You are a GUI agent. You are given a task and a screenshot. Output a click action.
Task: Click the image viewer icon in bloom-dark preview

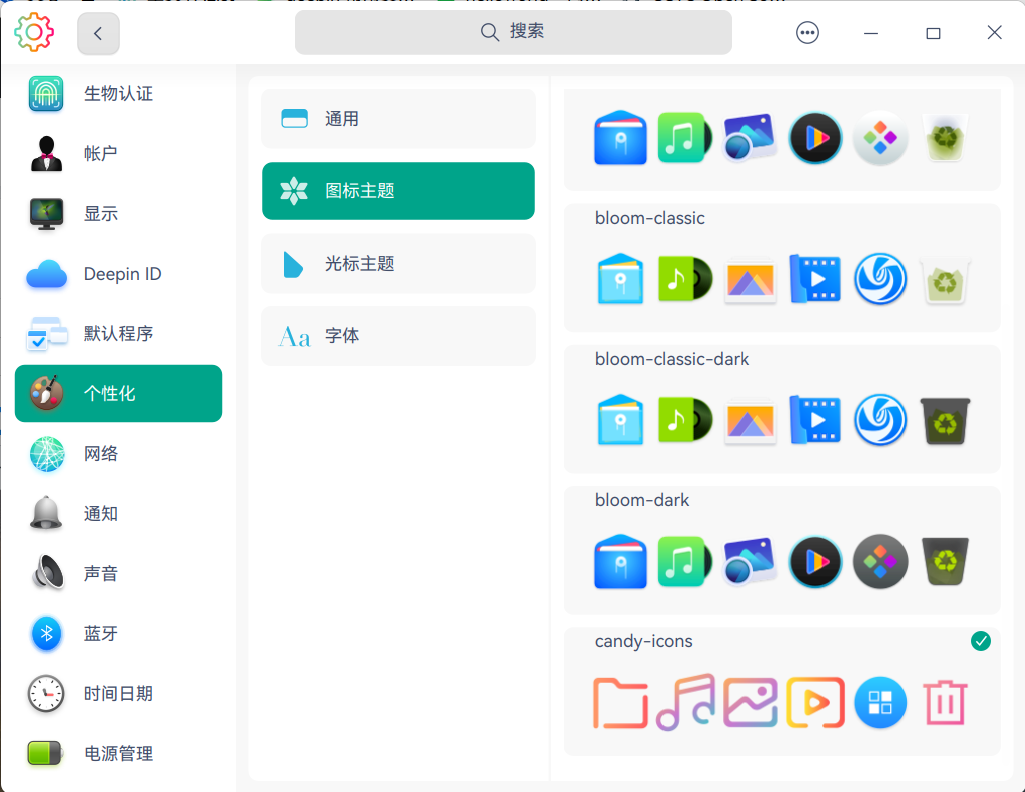pos(750,561)
